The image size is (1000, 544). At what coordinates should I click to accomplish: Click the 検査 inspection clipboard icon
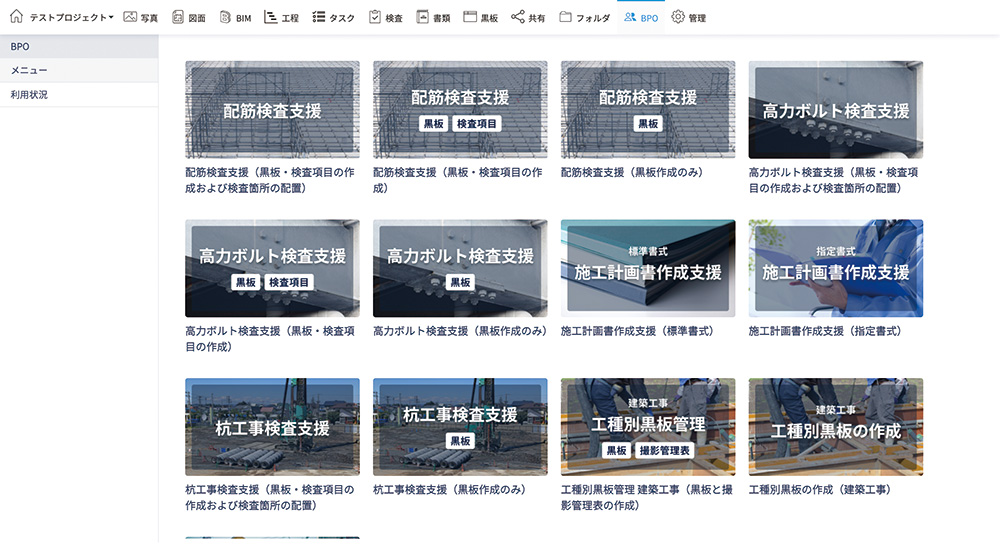click(x=375, y=17)
